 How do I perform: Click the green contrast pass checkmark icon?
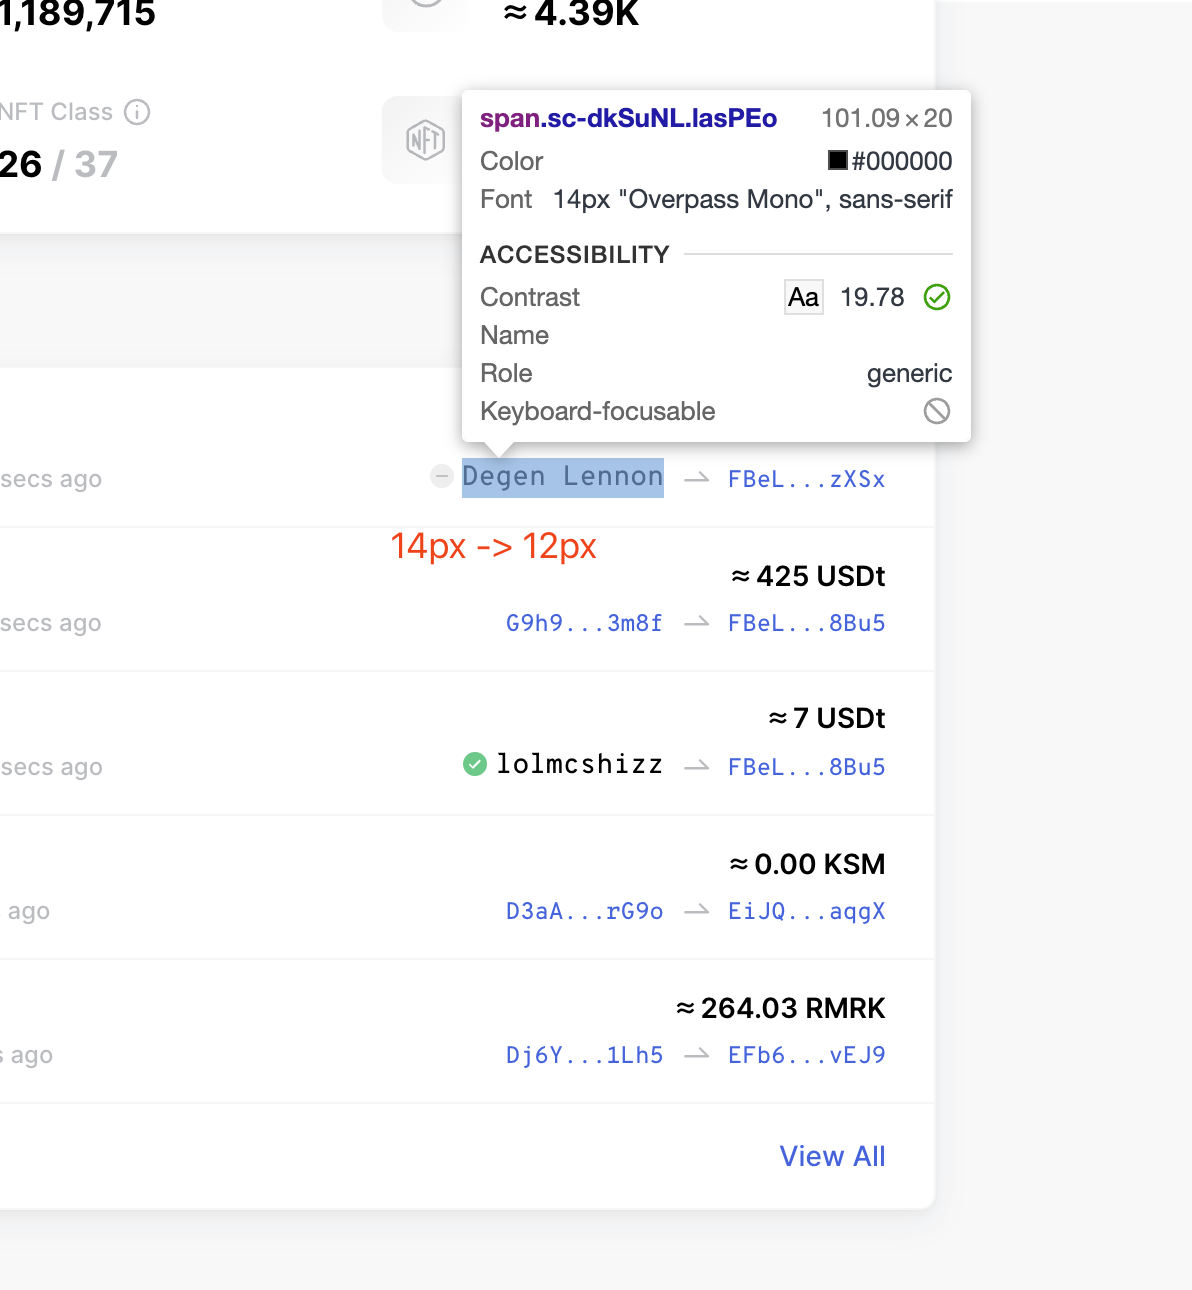click(937, 297)
